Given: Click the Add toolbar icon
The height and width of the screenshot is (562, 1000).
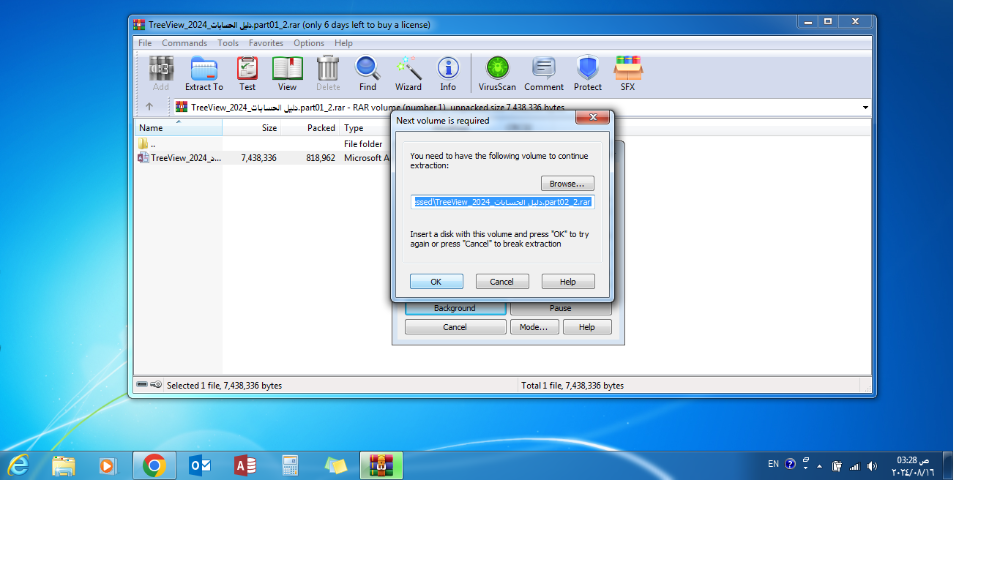Looking at the screenshot, I should (161, 73).
